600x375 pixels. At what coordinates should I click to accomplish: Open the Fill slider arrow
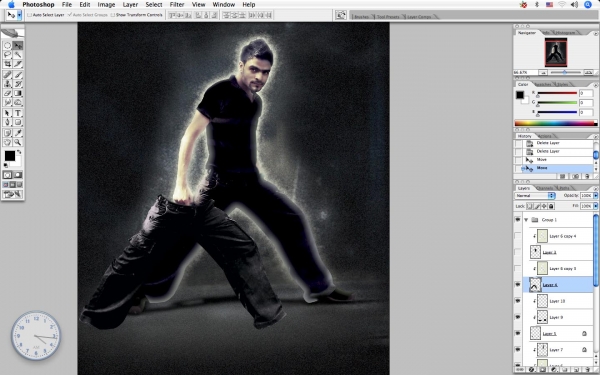pos(595,206)
